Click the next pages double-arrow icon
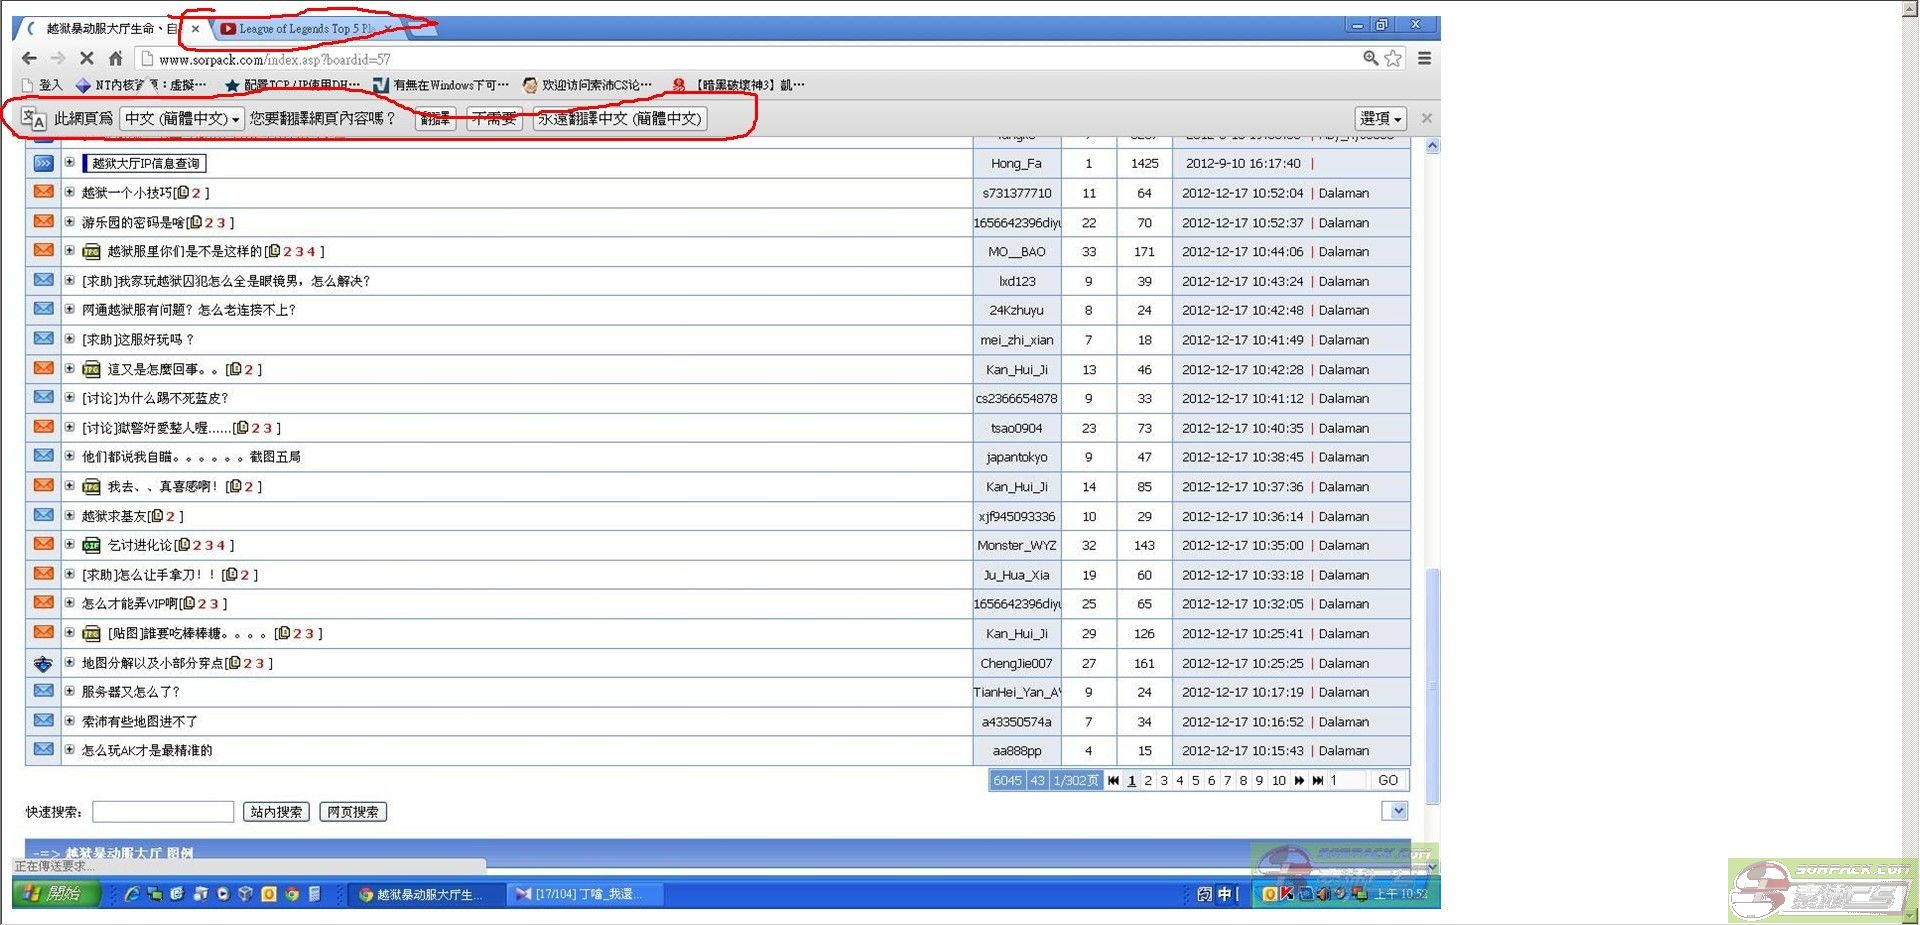1920x925 pixels. (1299, 781)
